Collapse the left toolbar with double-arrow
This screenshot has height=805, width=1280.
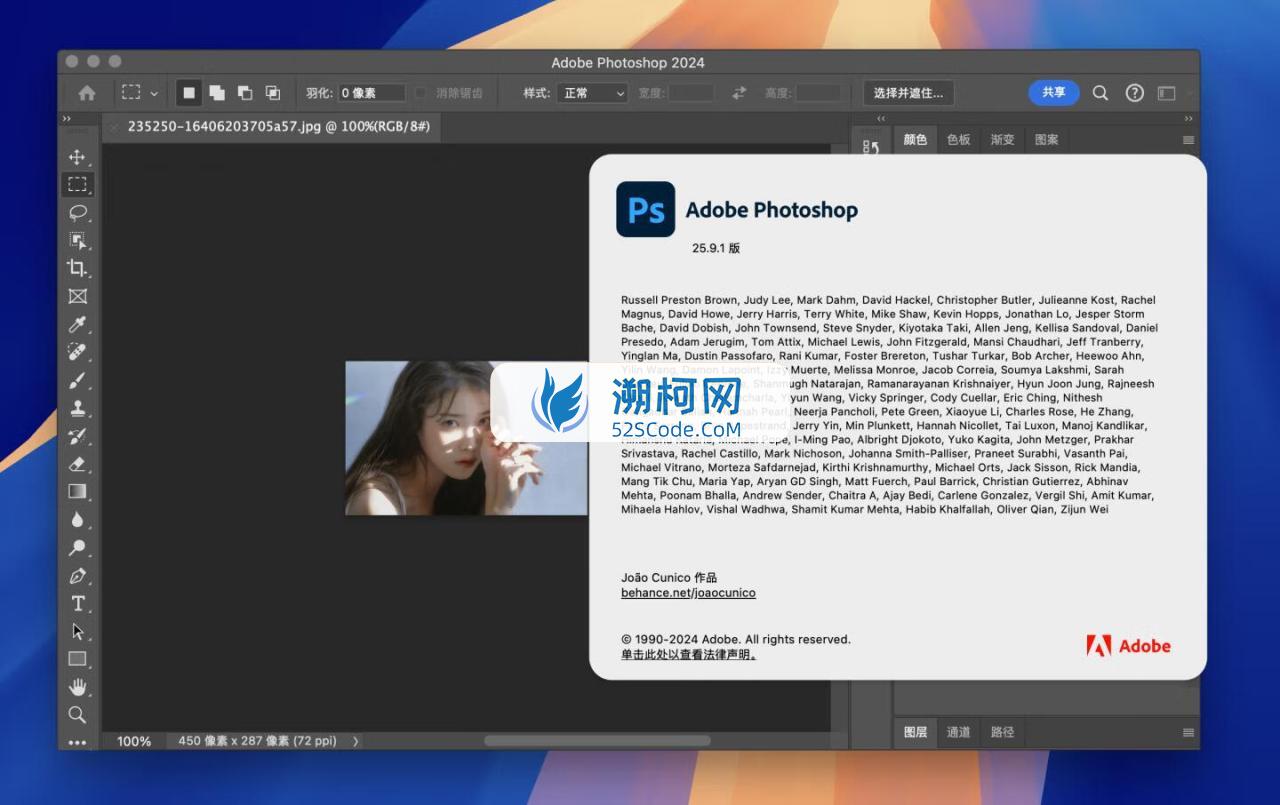point(67,119)
